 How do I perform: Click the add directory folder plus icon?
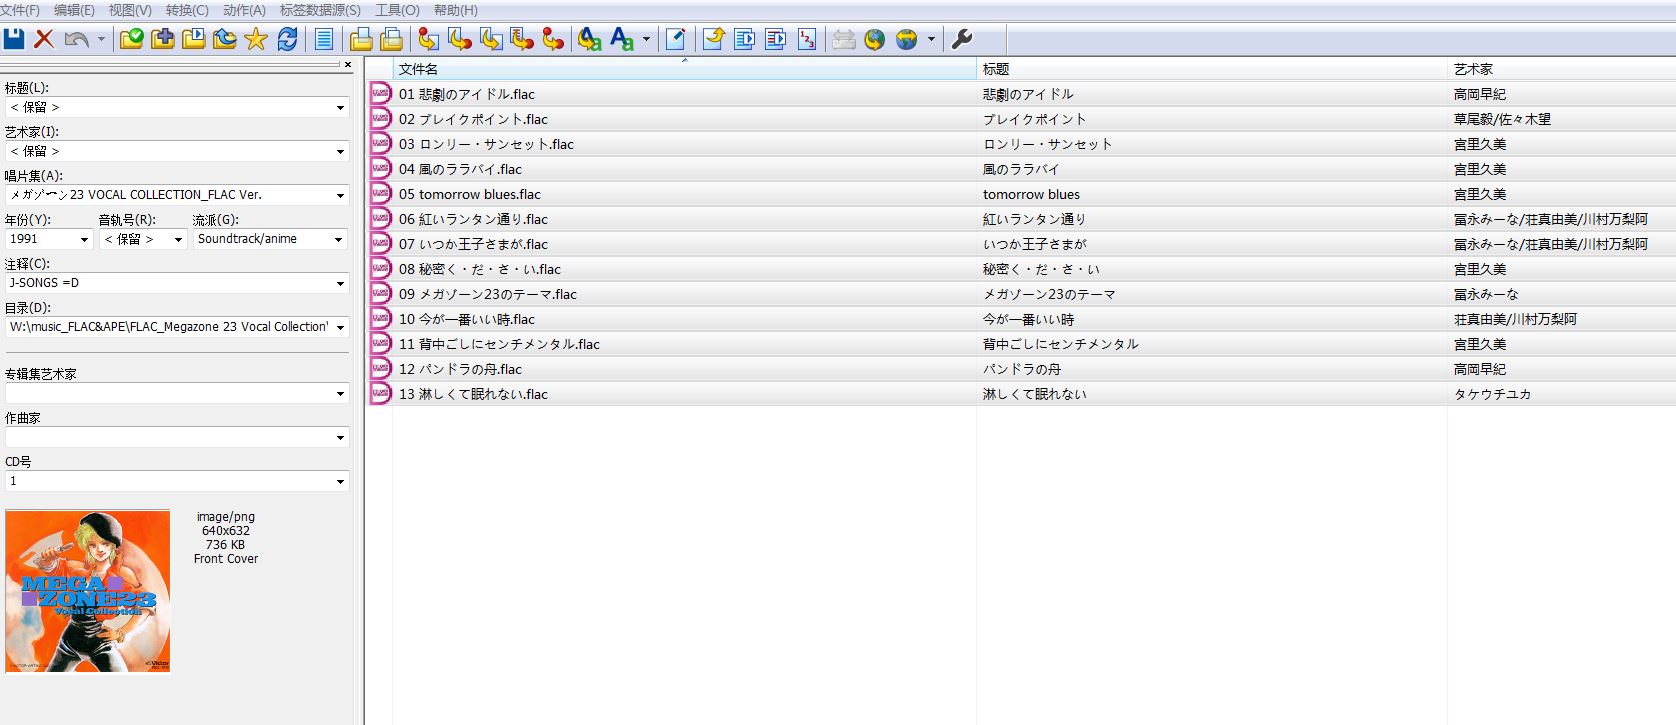[163, 39]
